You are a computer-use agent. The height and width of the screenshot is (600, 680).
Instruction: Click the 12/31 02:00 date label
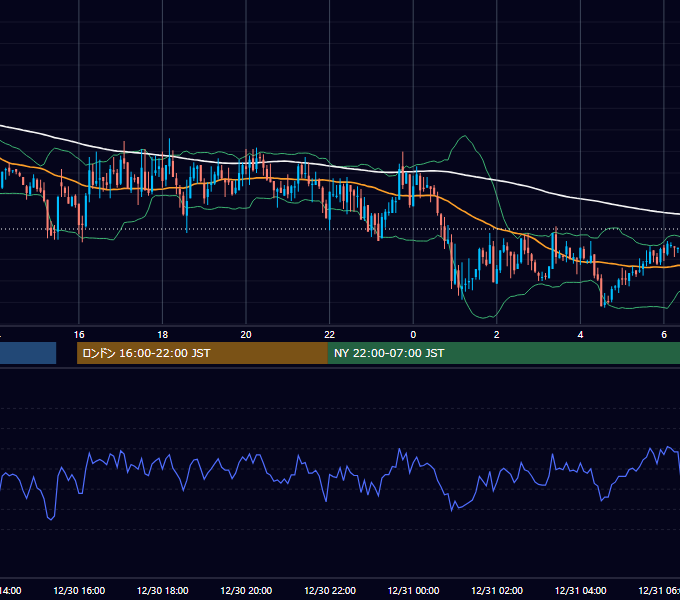coord(497,590)
